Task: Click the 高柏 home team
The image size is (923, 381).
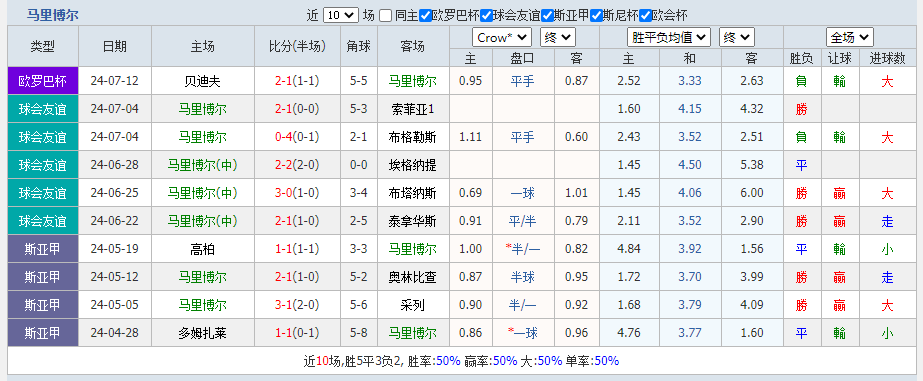Action: pos(202,249)
